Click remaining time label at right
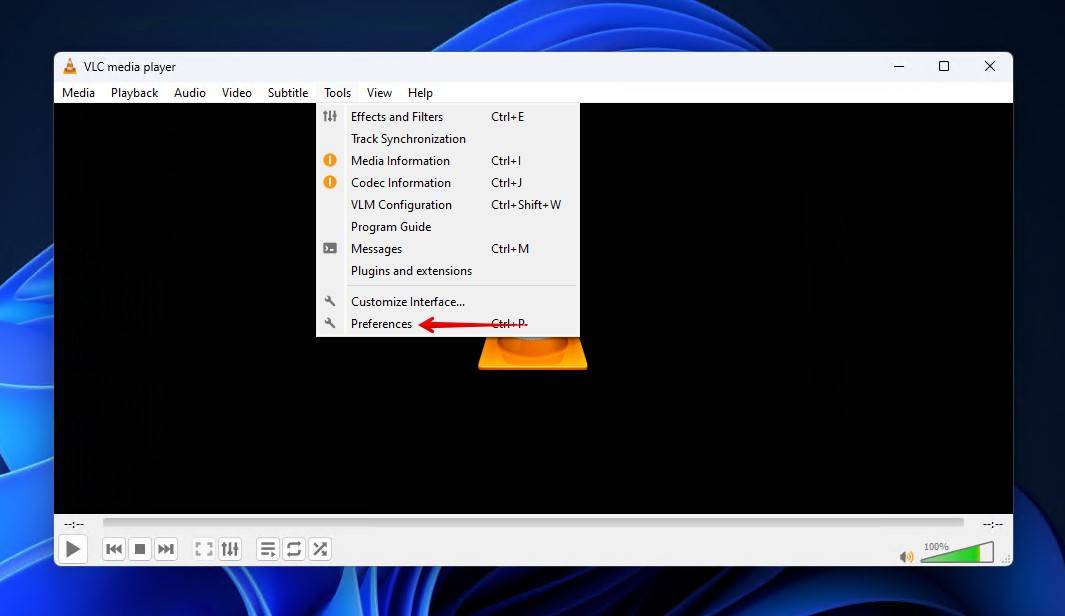Viewport: 1065px width, 616px height. pyautogui.click(x=992, y=524)
